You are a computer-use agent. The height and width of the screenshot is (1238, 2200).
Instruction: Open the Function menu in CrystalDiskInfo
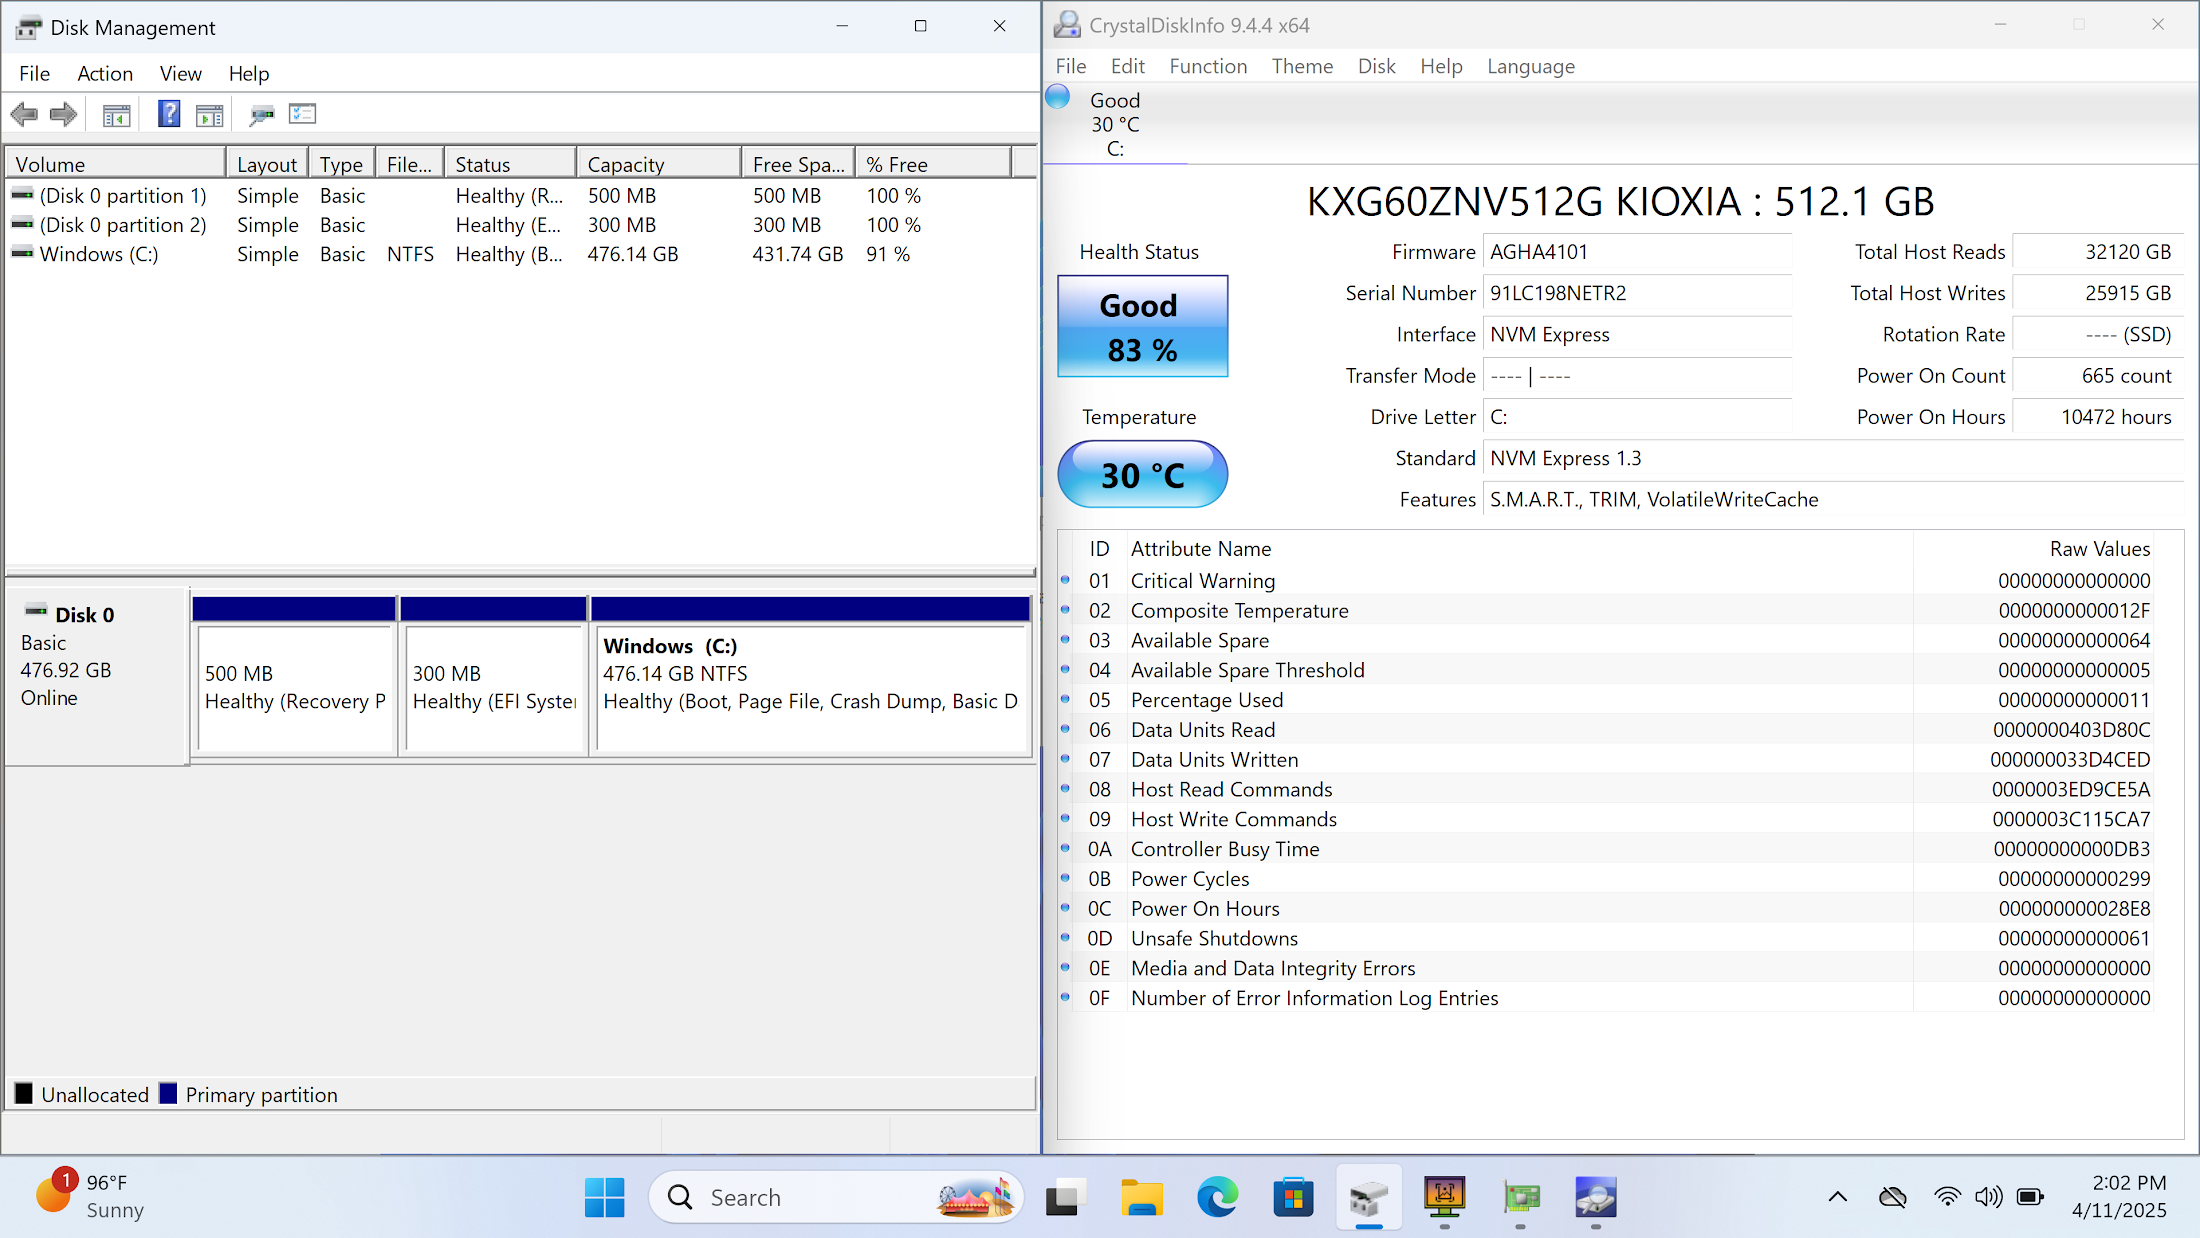click(1208, 66)
